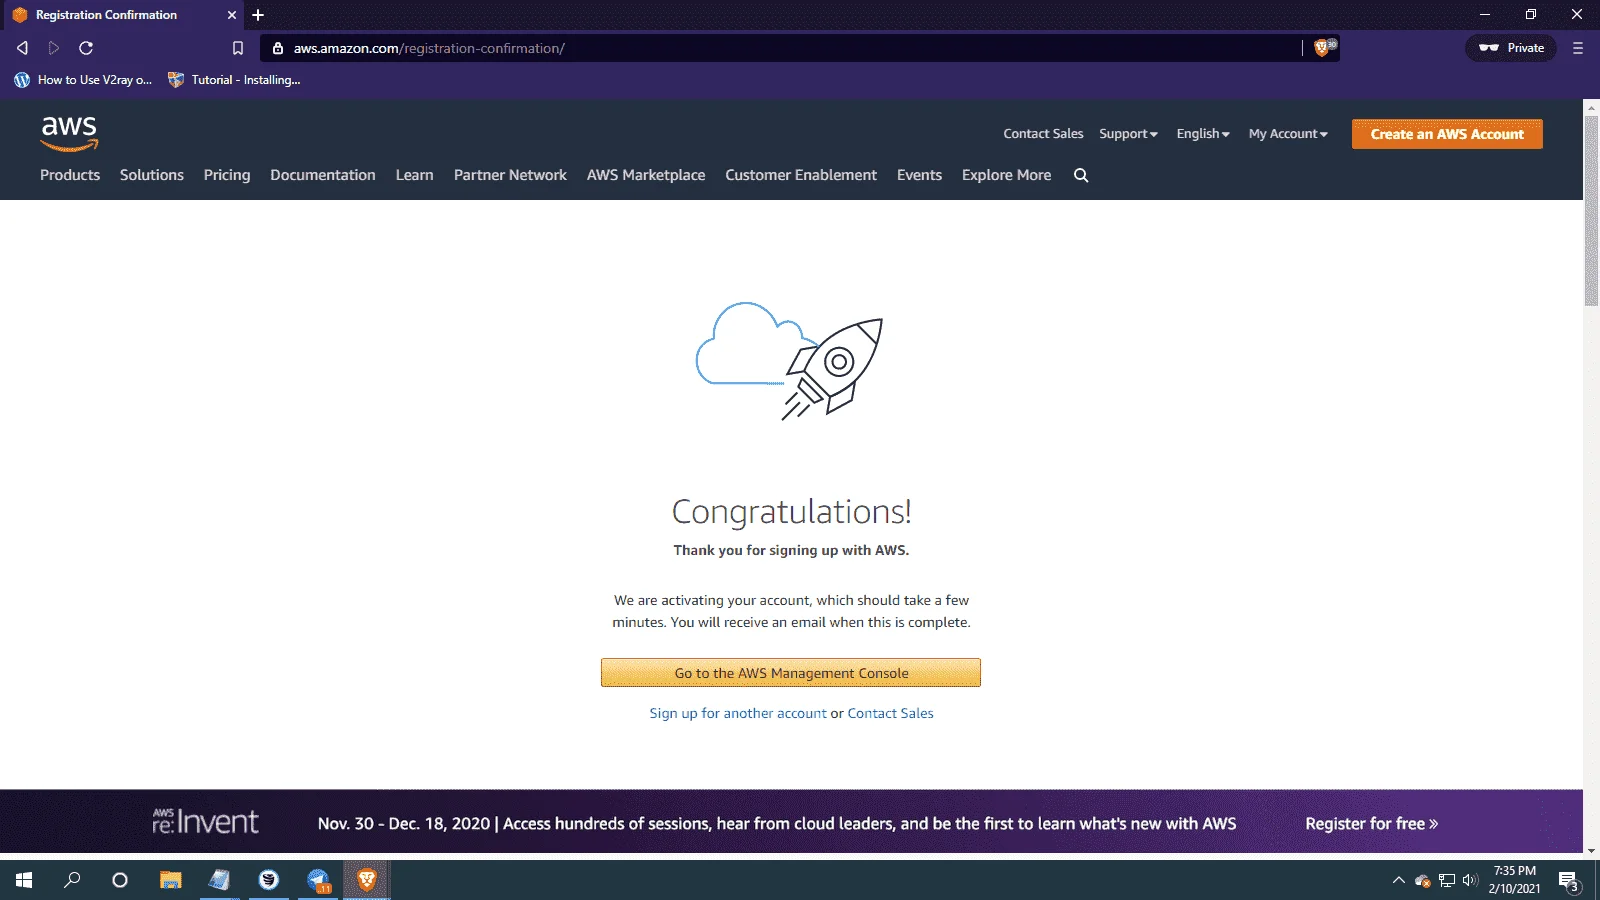Open a new tab with the plus icon
Image resolution: width=1600 pixels, height=900 pixels.
click(258, 15)
